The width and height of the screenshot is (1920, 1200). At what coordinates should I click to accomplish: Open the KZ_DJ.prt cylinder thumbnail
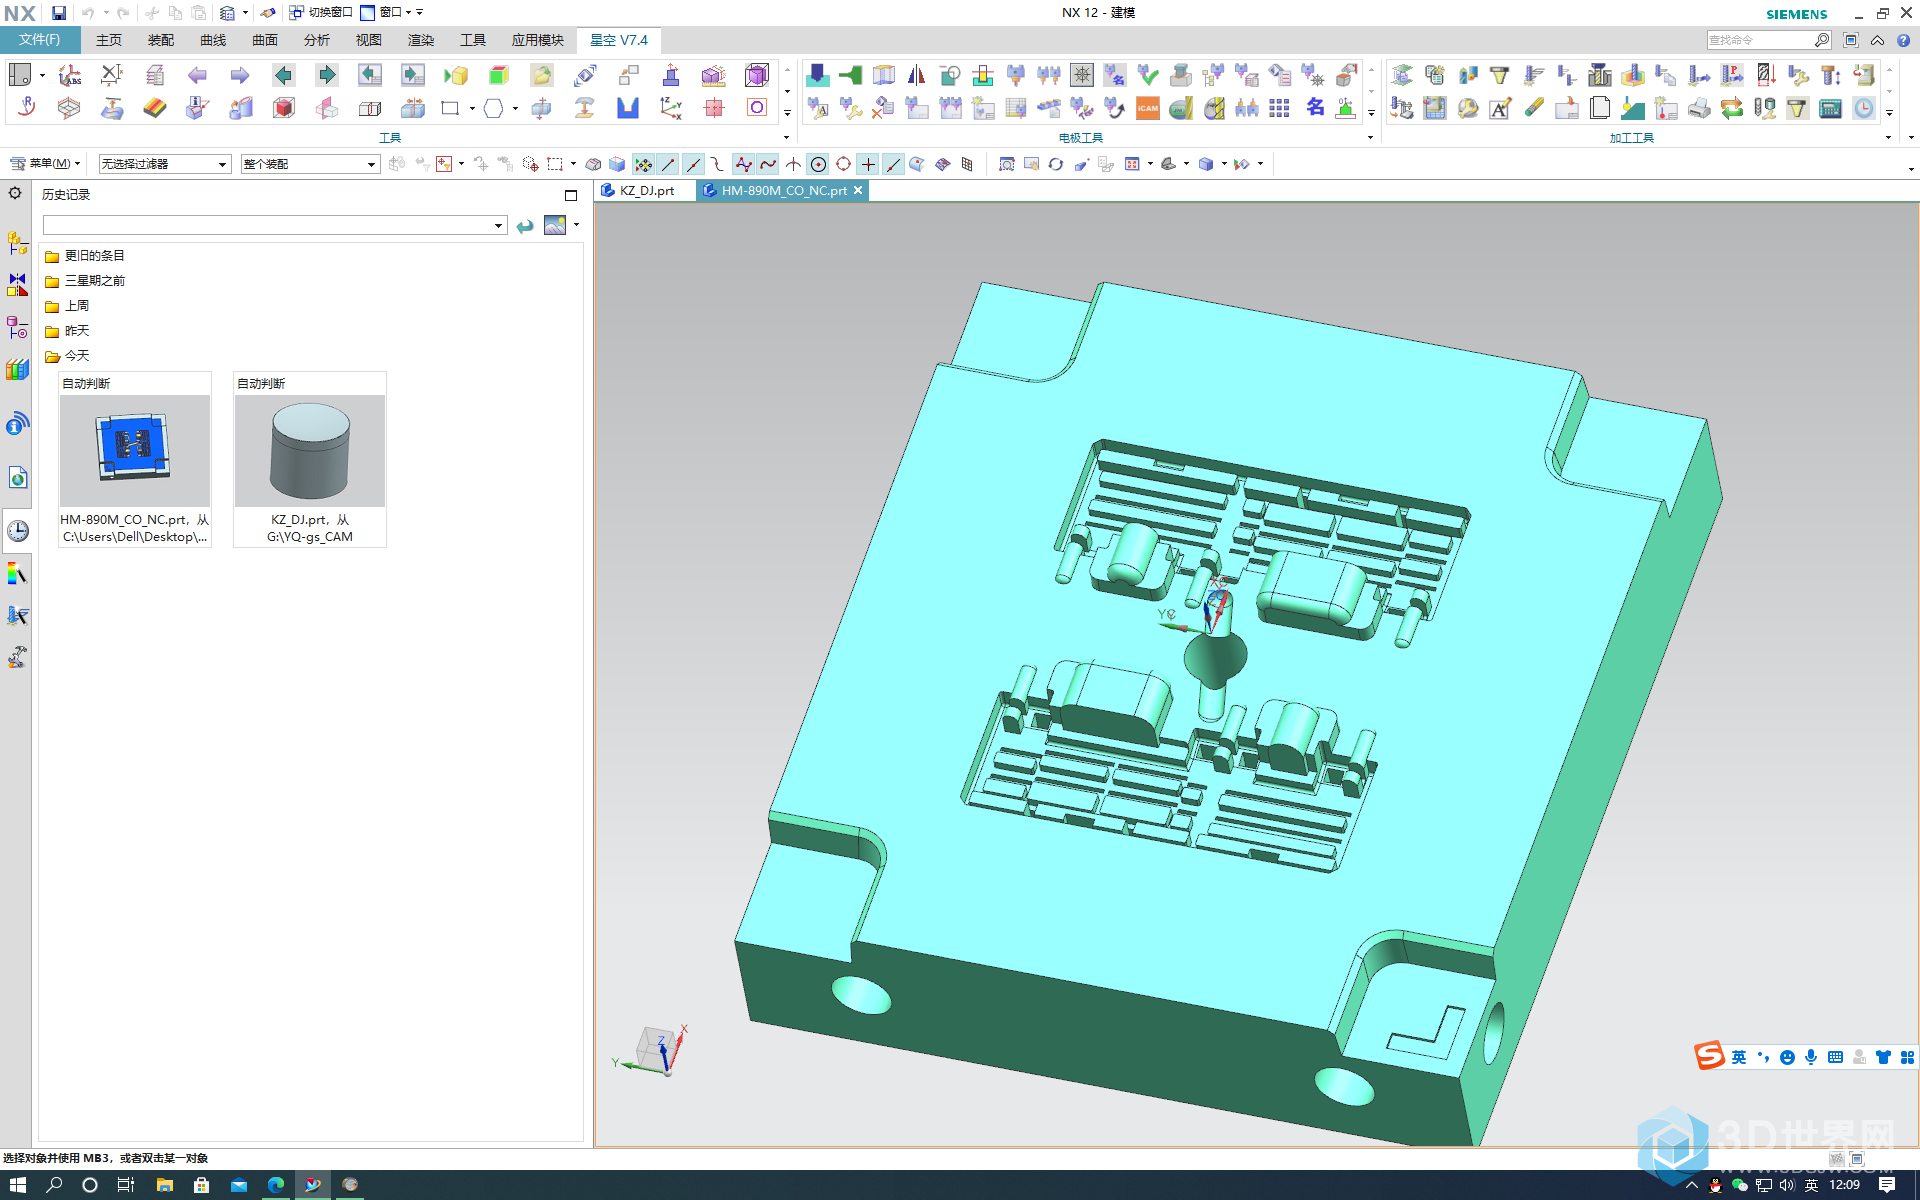310,460
